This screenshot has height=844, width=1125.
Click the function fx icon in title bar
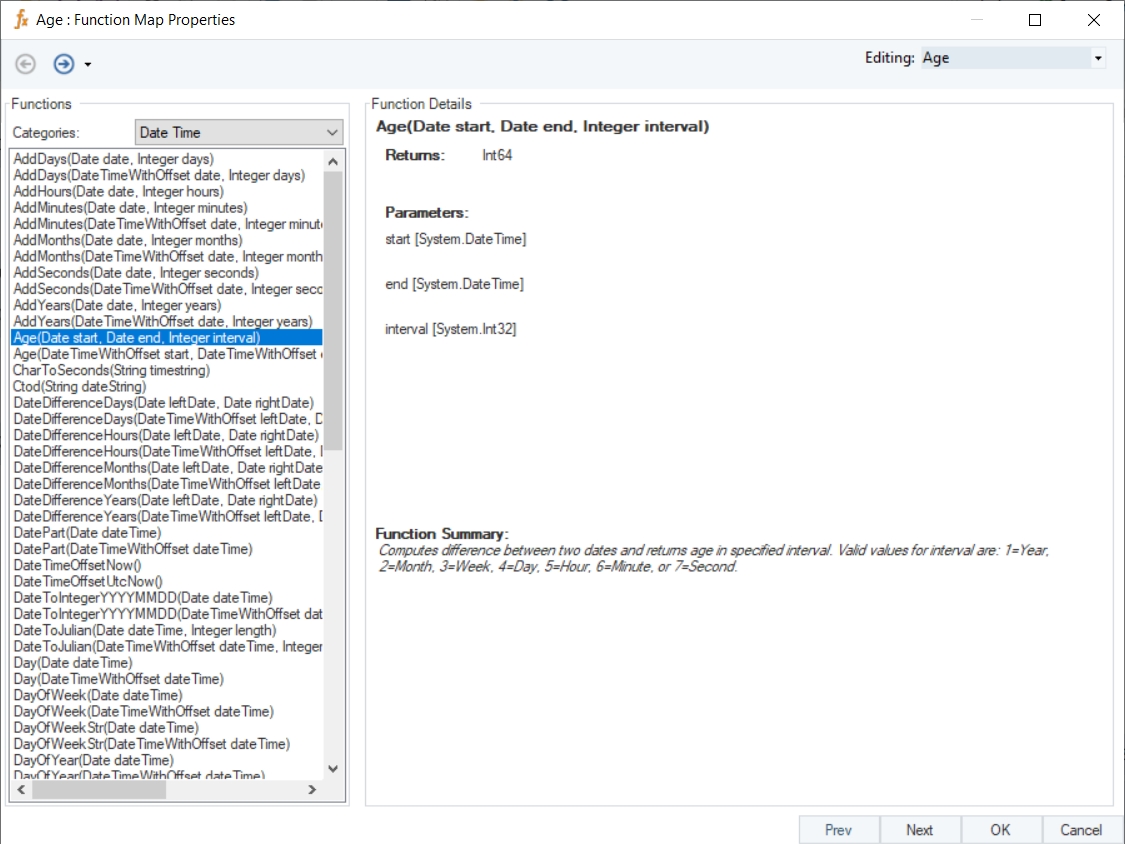point(20,19)
